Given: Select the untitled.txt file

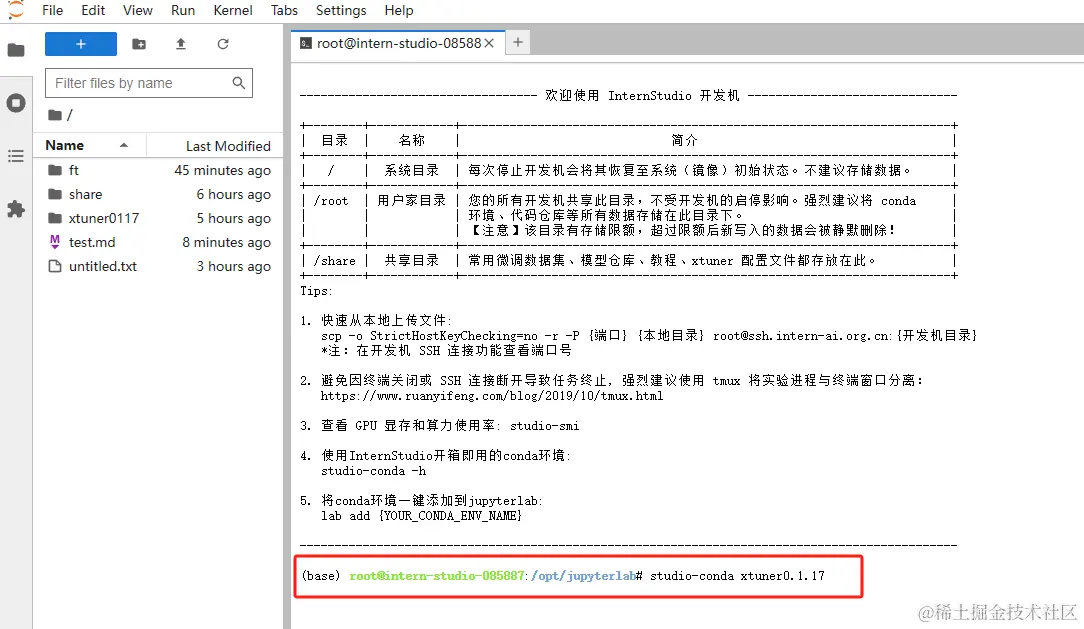Looking at the screenshot, I should click(x=160, y=266).
